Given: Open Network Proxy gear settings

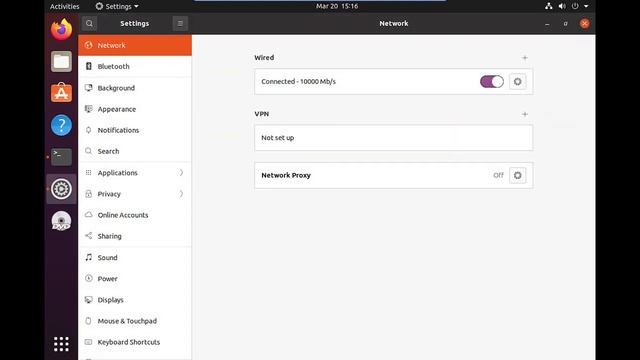Looking at the screenshot, I should click(518, 175).
